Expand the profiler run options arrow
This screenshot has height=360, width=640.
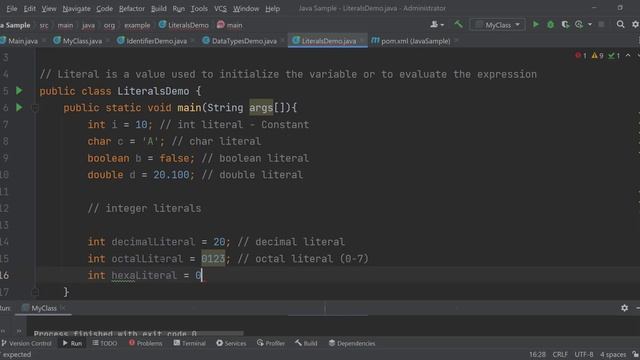(590, 25)
